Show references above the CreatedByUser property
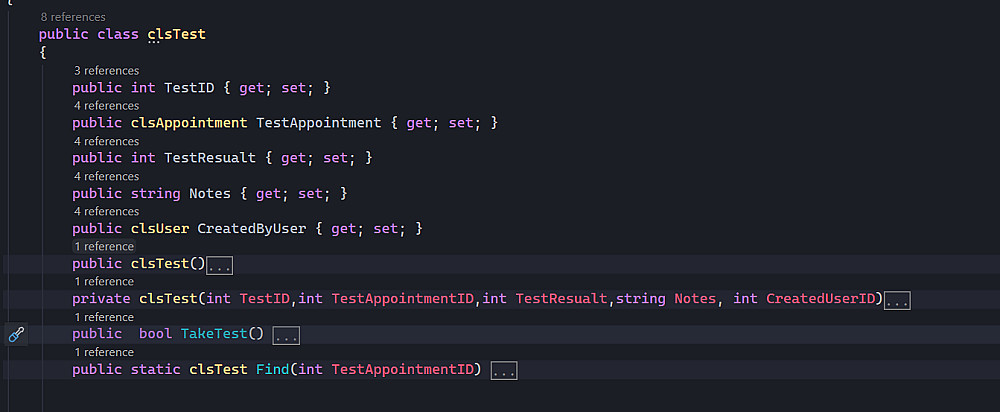Viewport: 1000px width, 412px height. click(106, 212)
